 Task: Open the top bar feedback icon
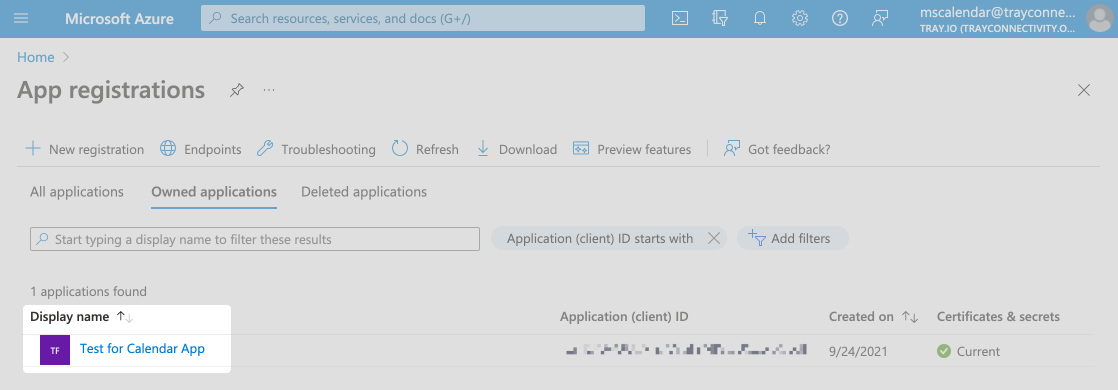tap(880, 19)
